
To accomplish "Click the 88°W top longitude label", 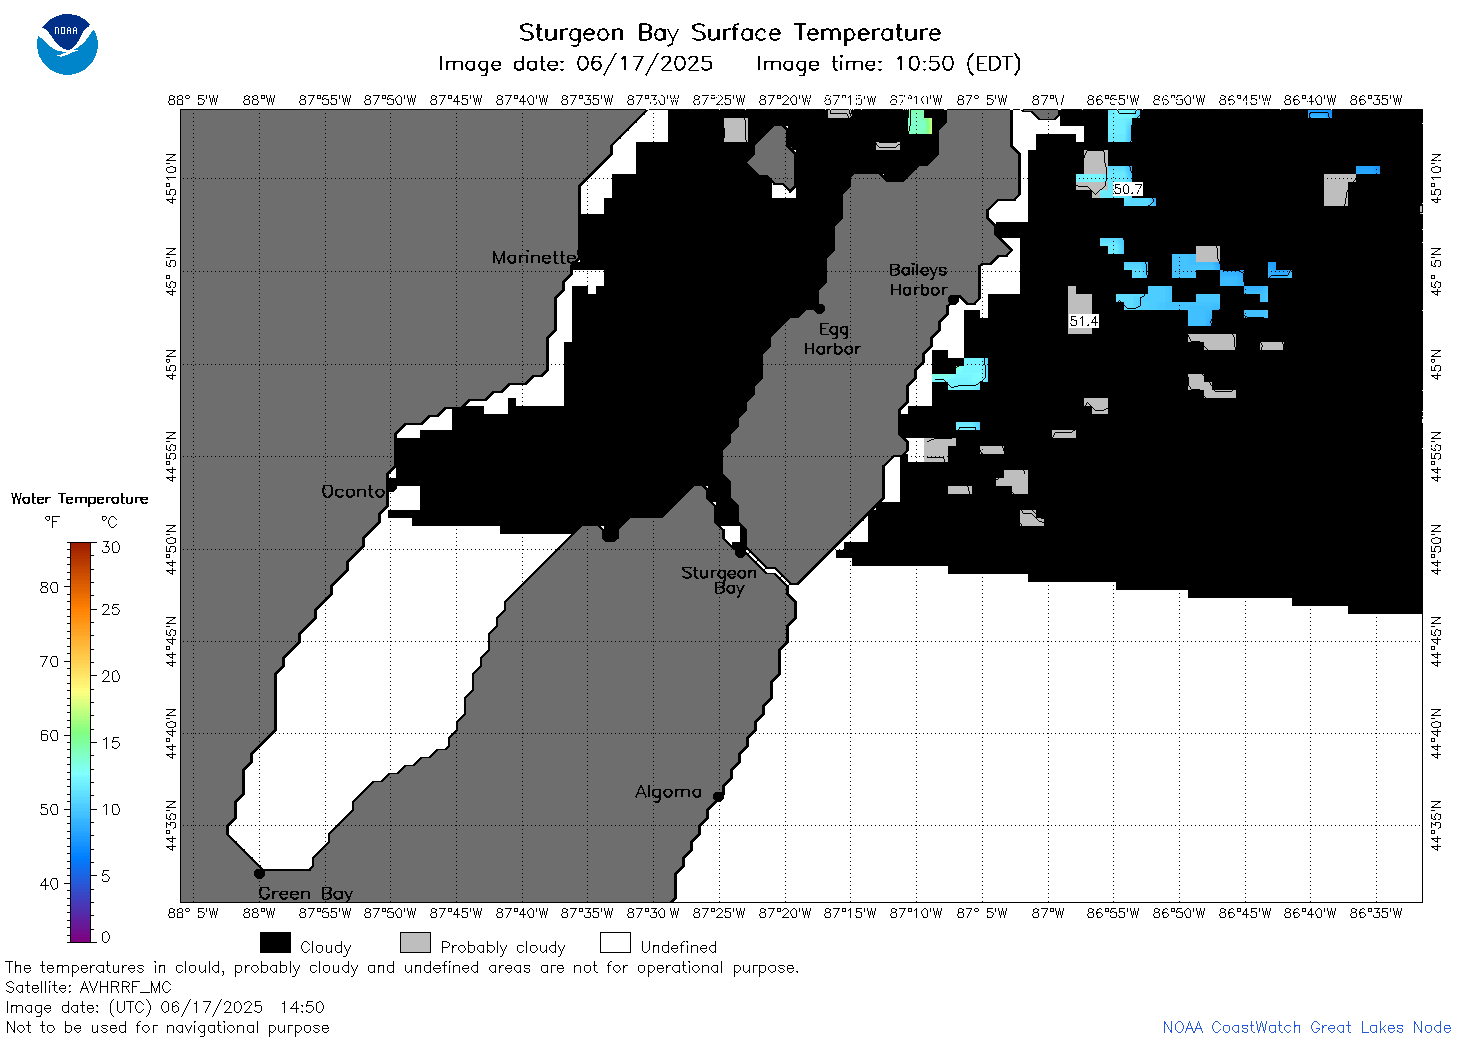I will [259, 100].
